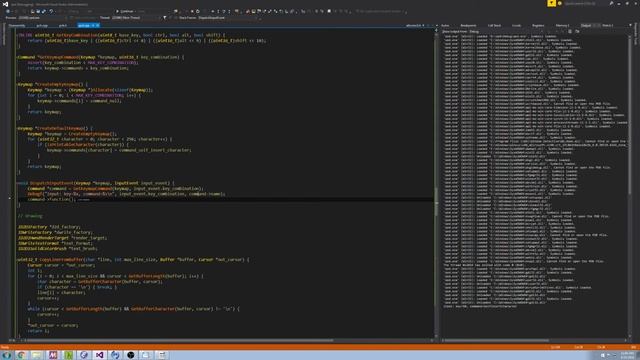Click the Clear All output icon

570,31
